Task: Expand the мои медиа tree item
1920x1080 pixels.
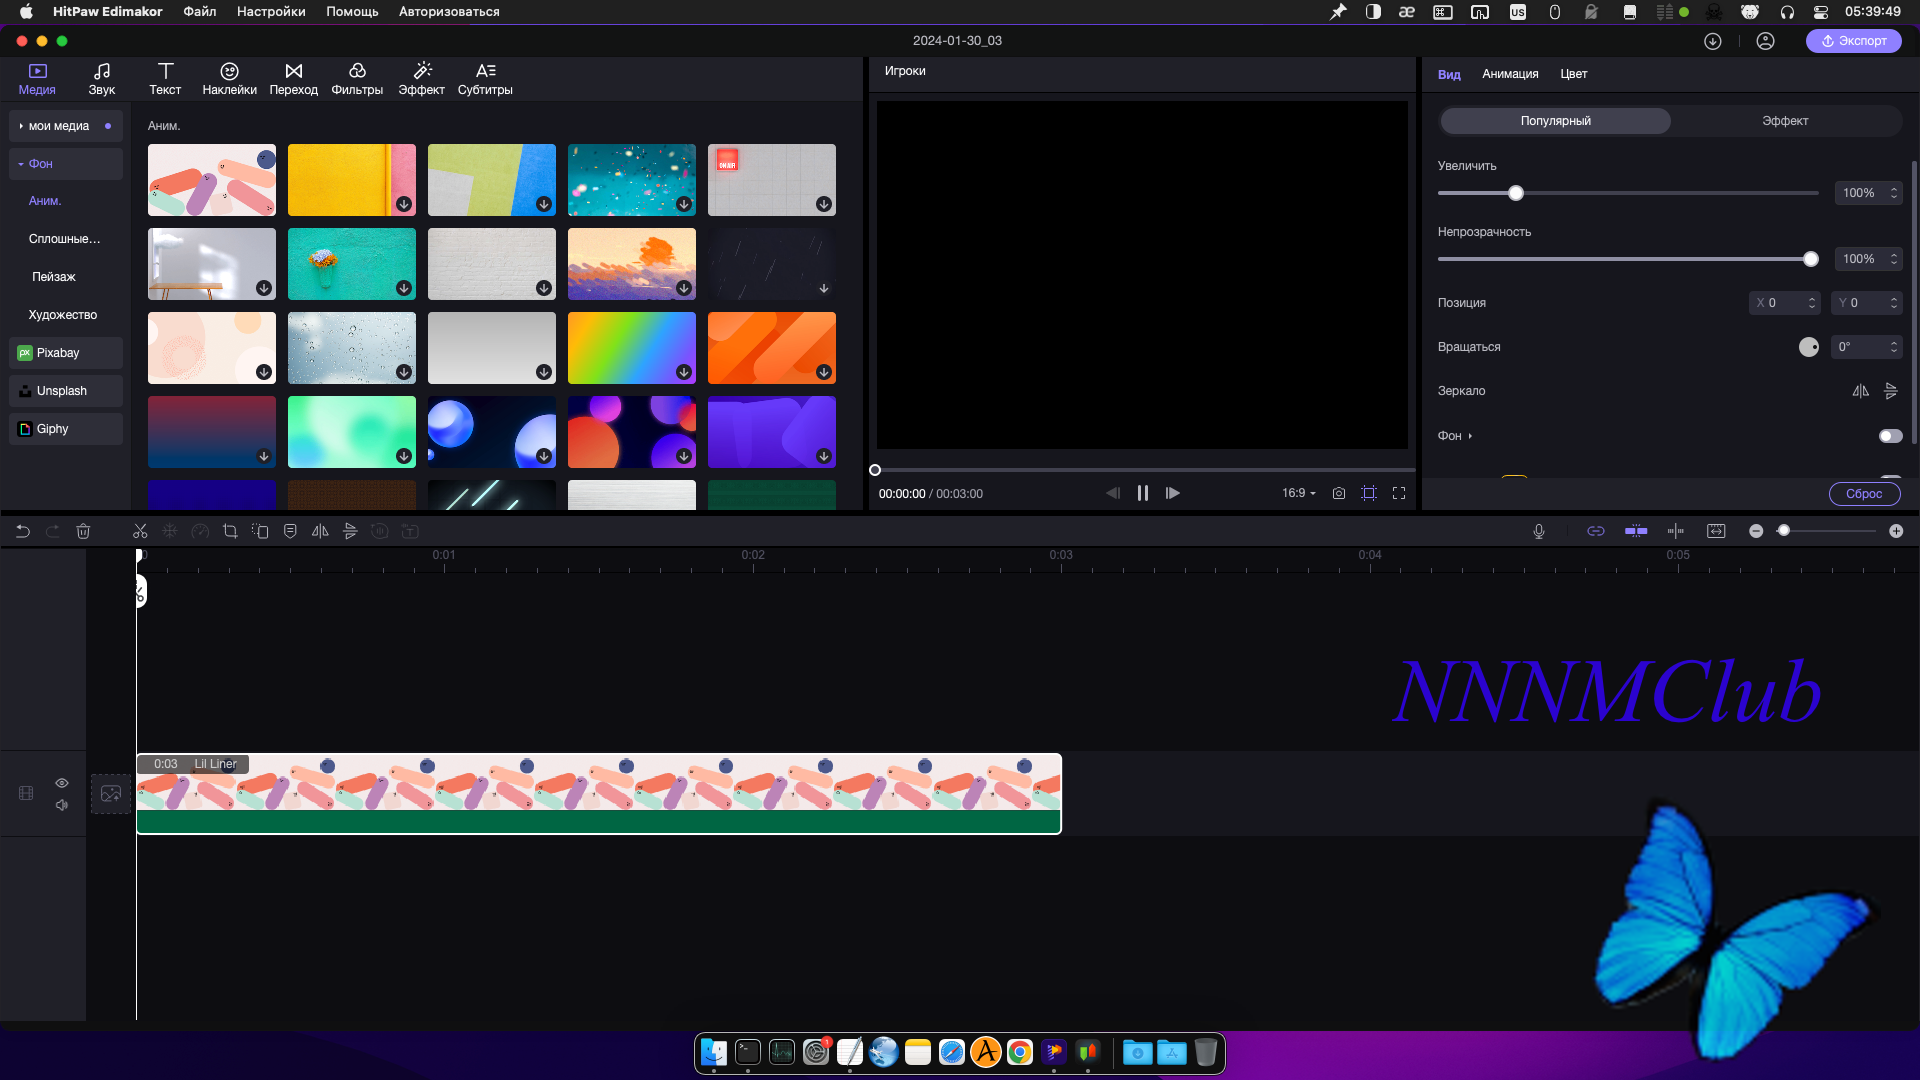Action: click(21, 126)
